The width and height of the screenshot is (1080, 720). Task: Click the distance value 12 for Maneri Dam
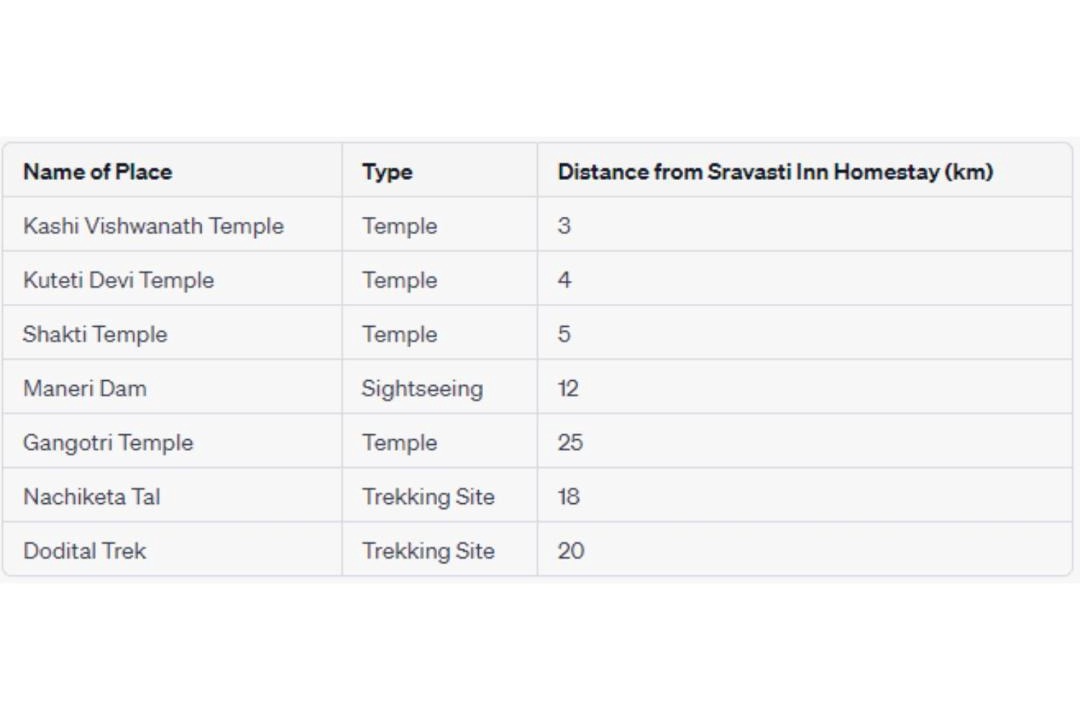(568, 388)
